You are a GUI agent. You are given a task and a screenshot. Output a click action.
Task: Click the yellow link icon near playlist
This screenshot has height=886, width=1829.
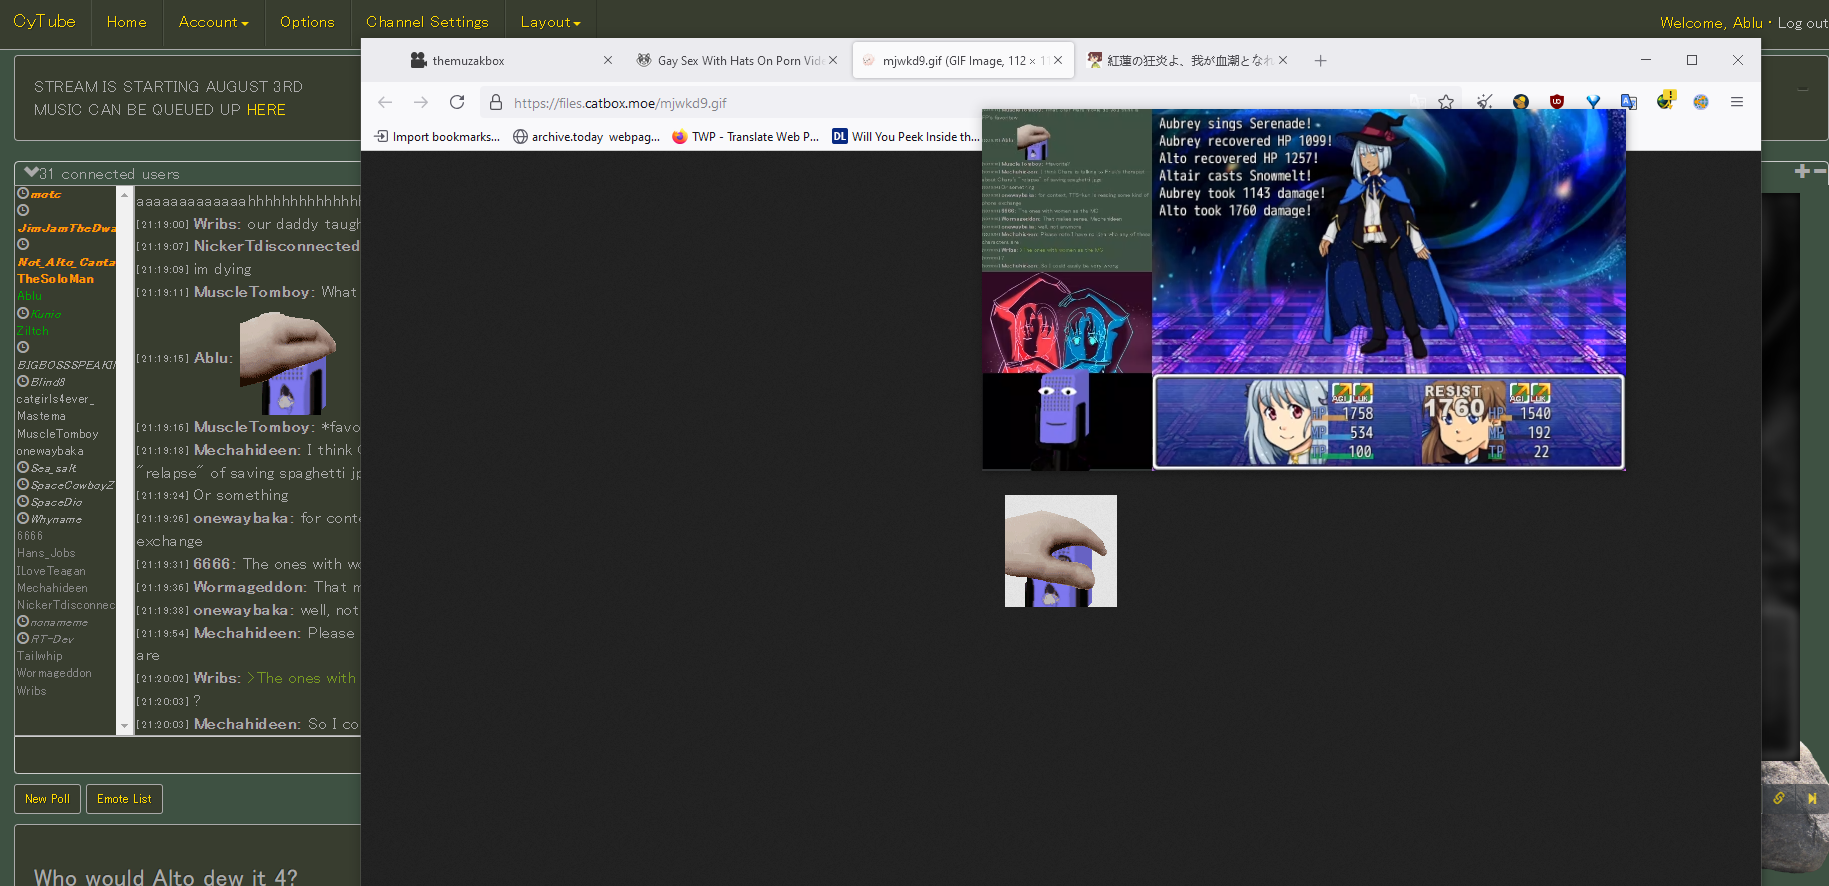point(1779,798)
